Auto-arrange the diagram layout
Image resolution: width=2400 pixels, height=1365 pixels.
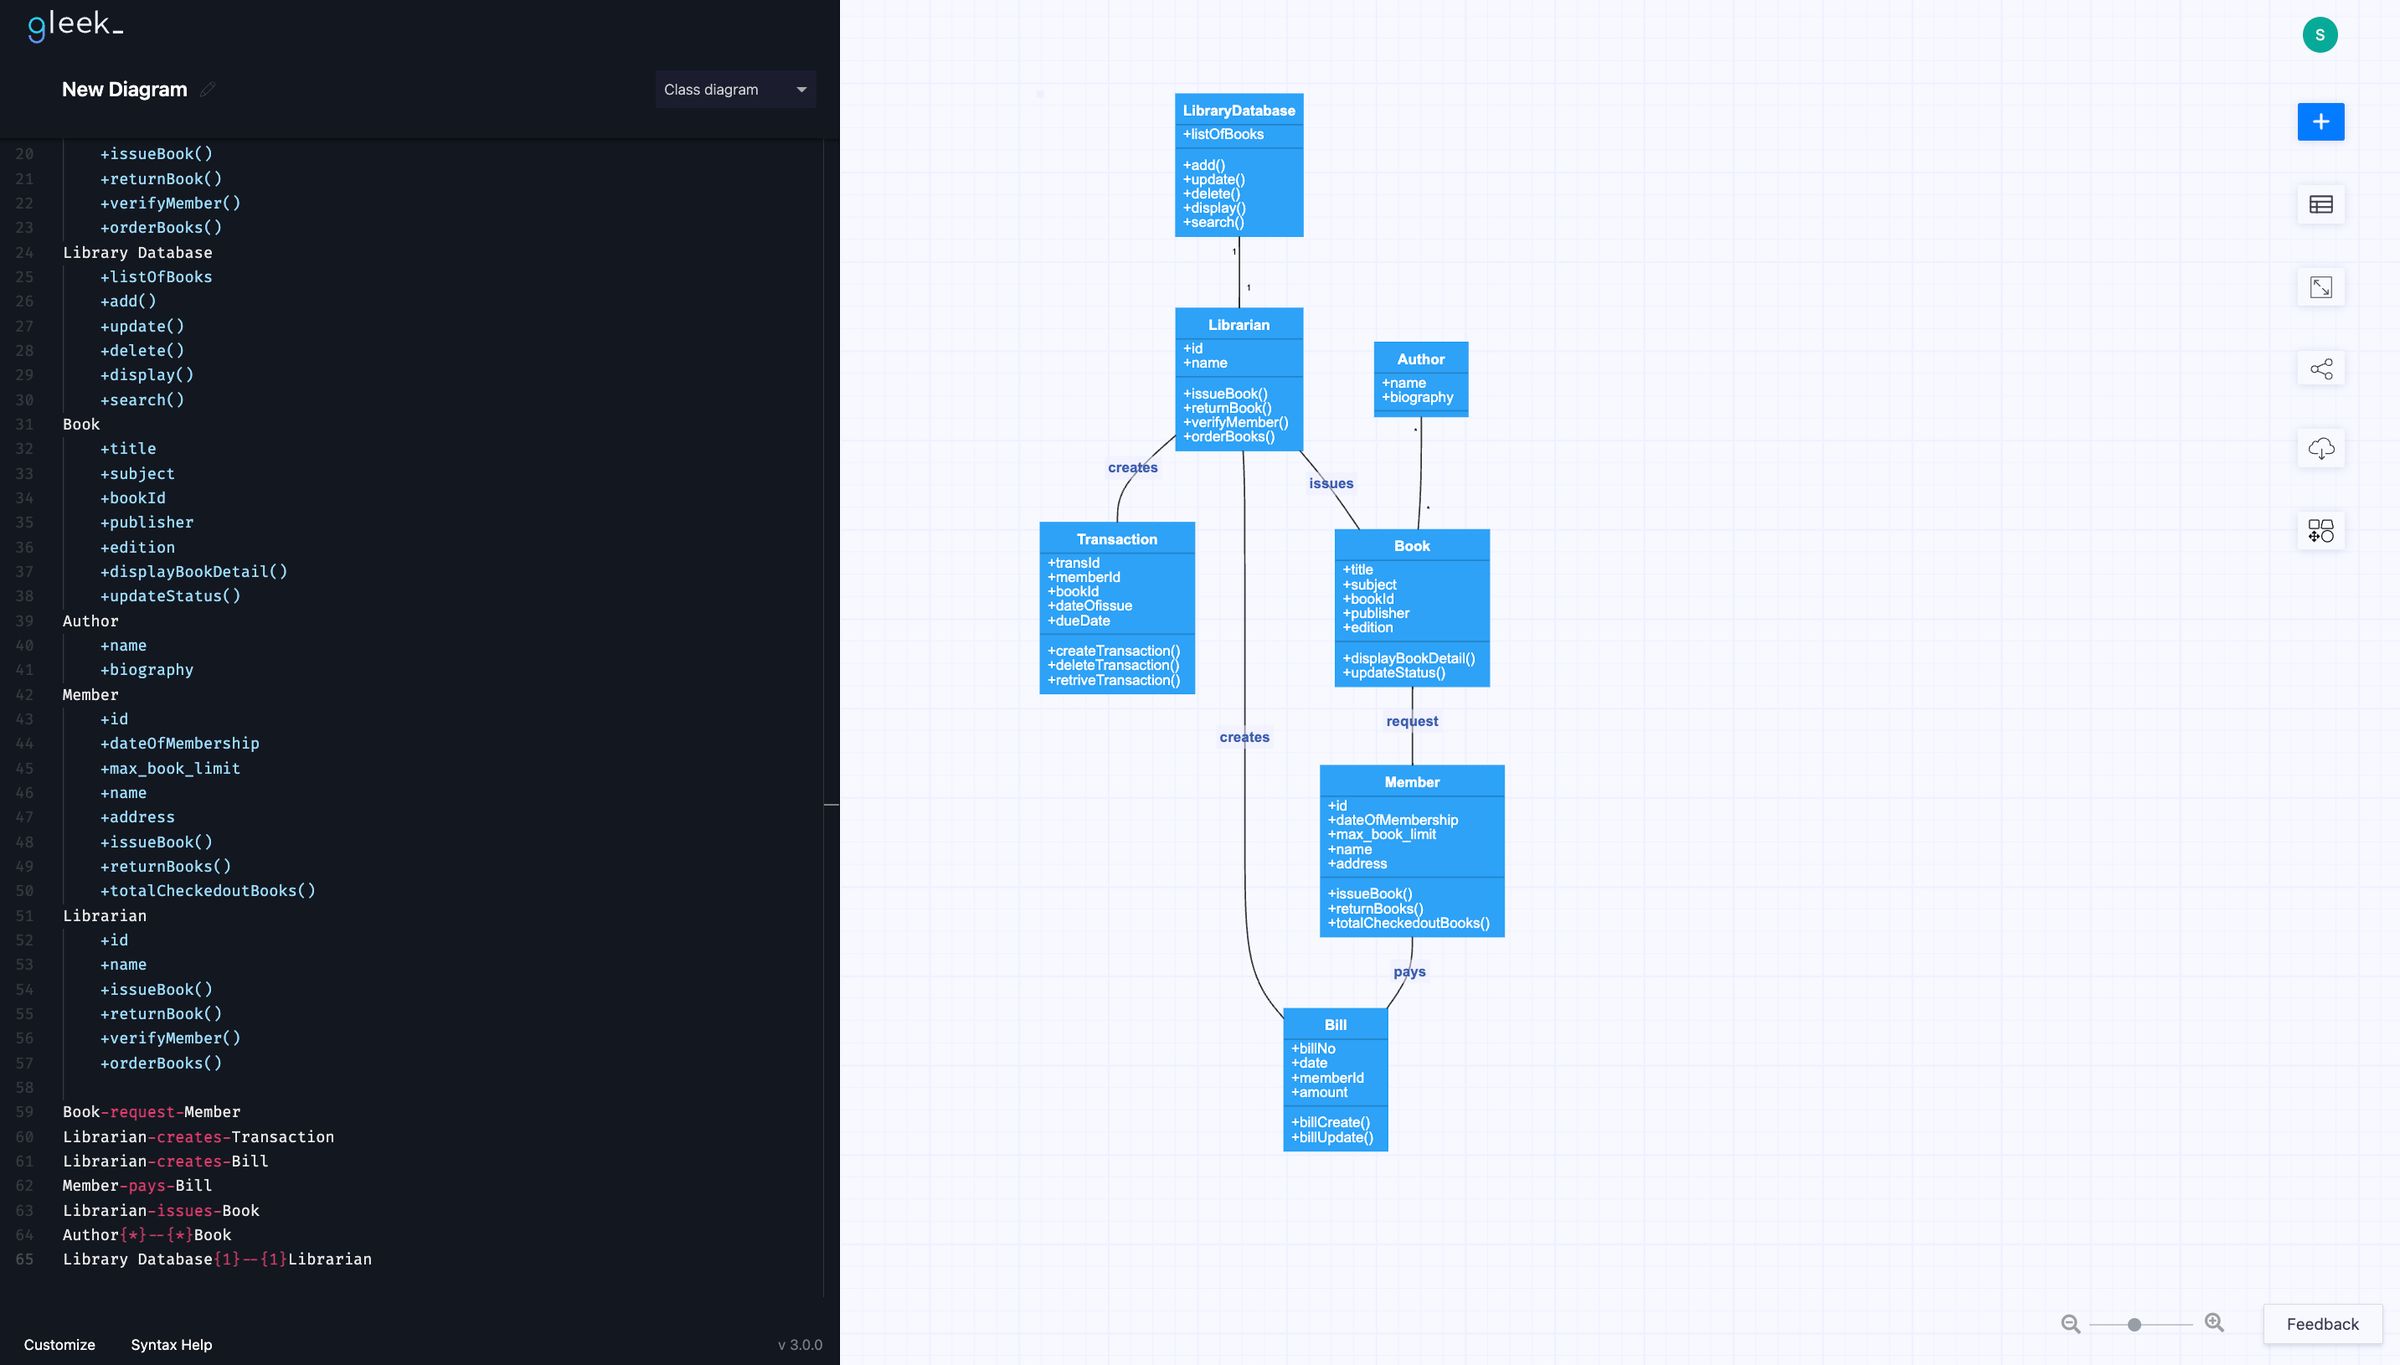tap(2320, 530)
